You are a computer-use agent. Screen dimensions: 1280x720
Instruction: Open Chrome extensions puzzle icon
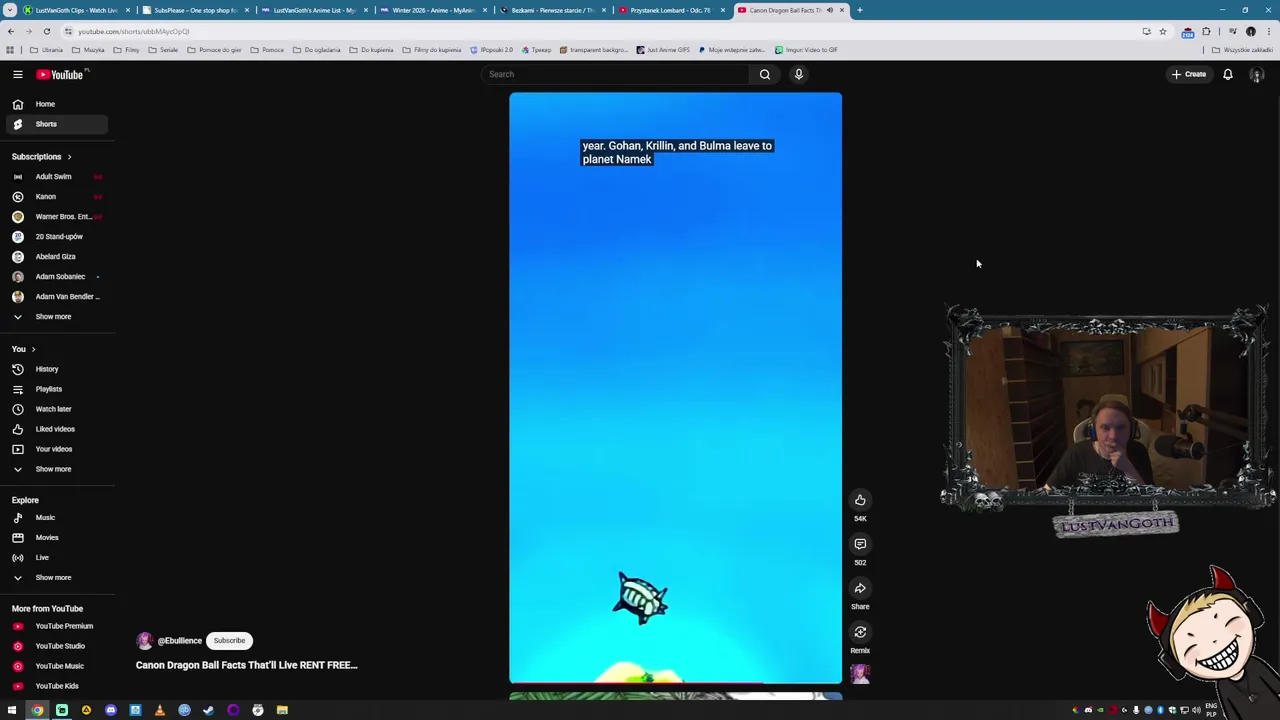1206,31
